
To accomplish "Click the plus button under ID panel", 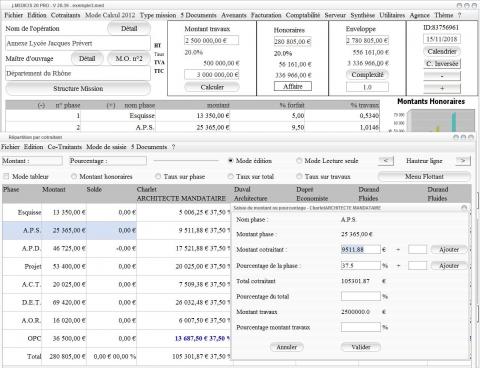I will point(442,88).
